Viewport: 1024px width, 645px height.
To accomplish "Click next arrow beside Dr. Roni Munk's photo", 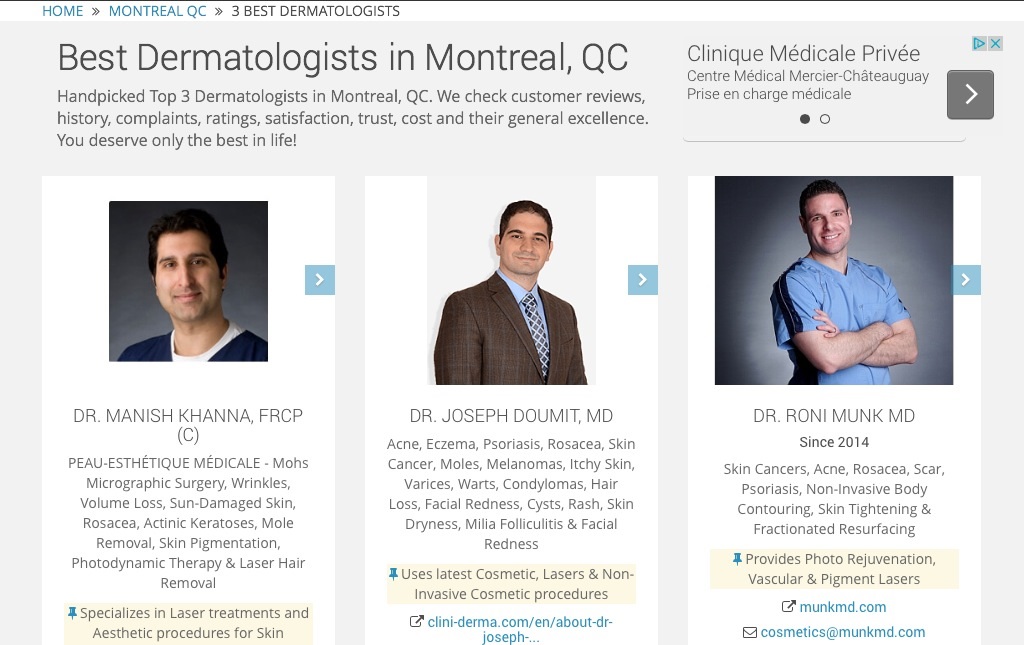I will (966, 280).
